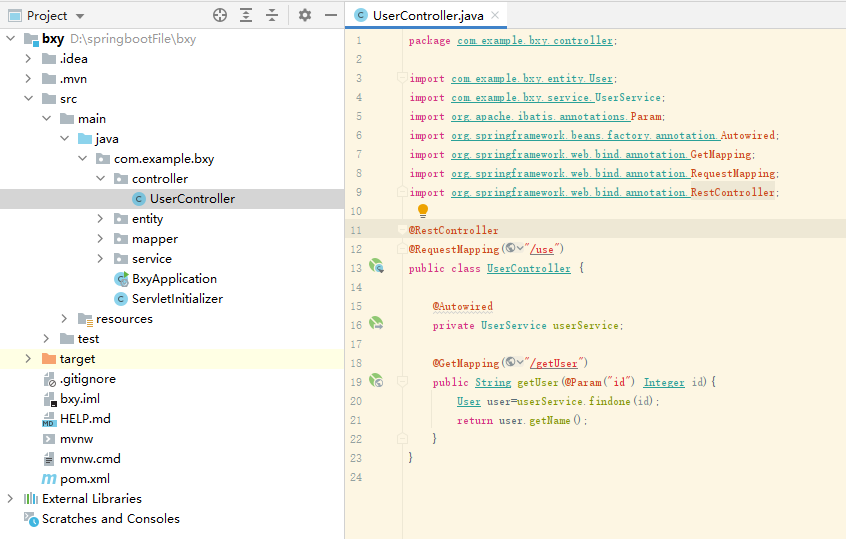
Task: Click the /use mapping path link
Action: 542,249
